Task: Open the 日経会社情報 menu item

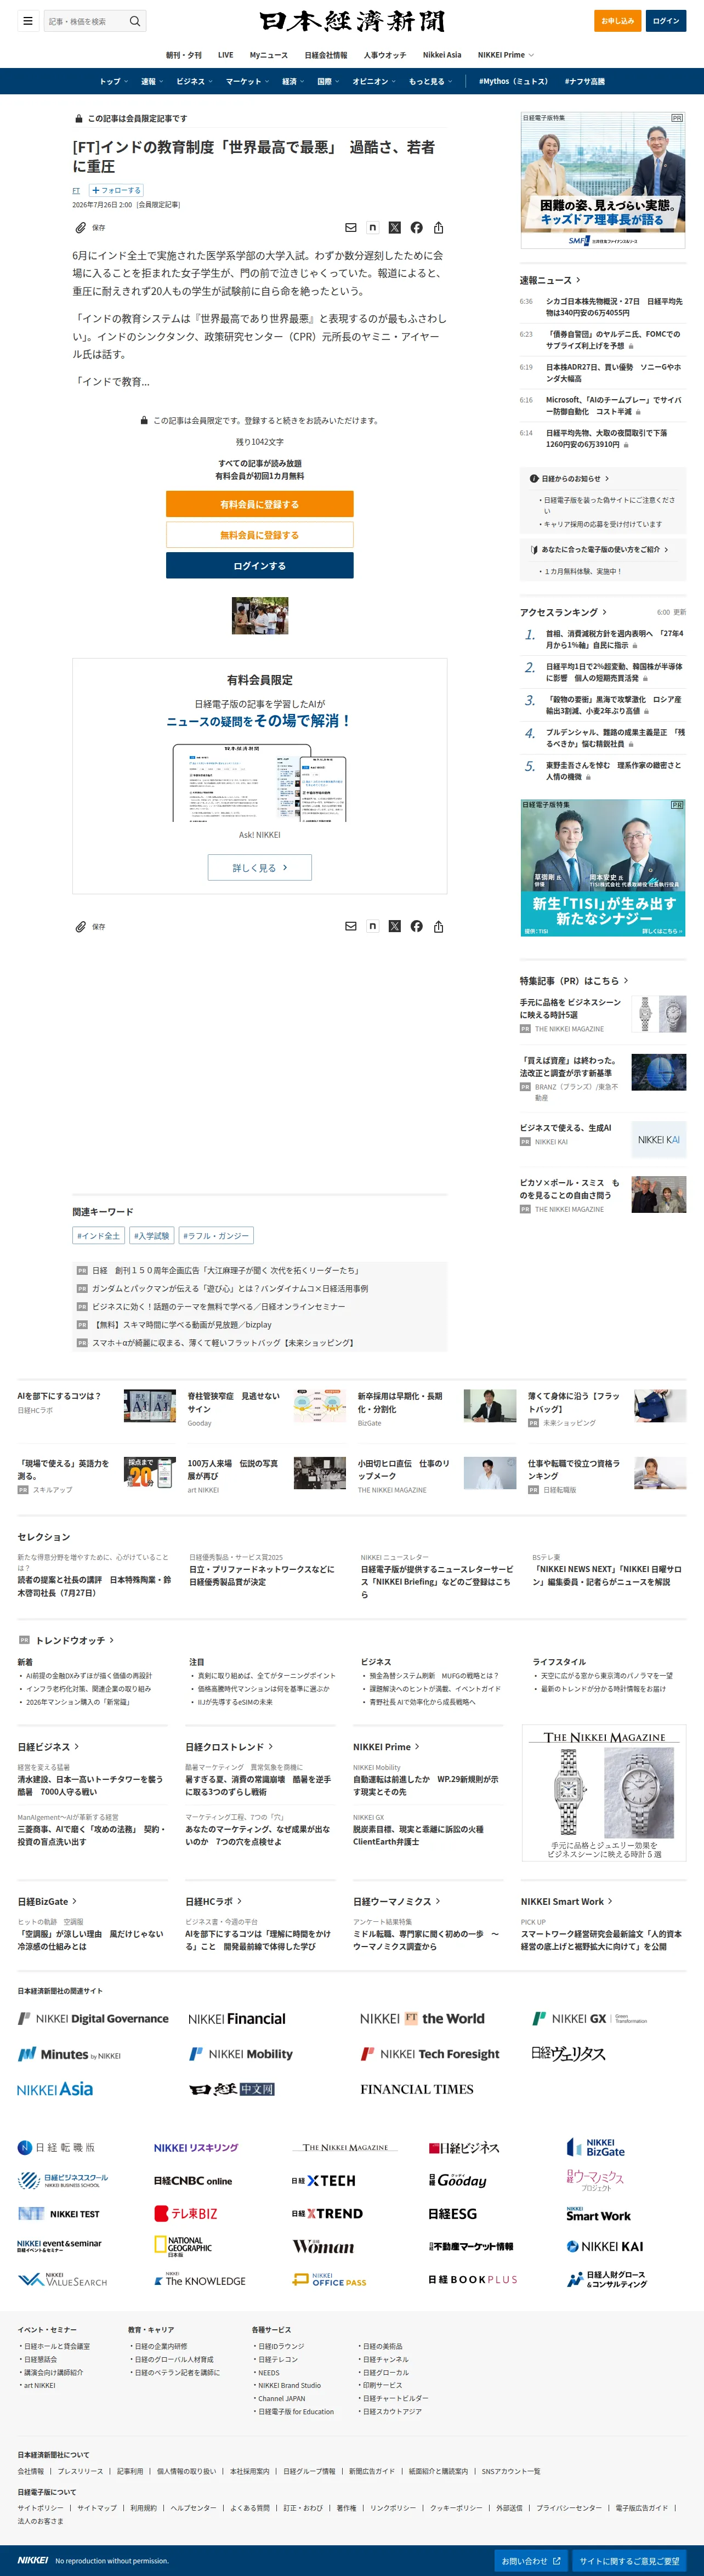Action: [326, 55]
